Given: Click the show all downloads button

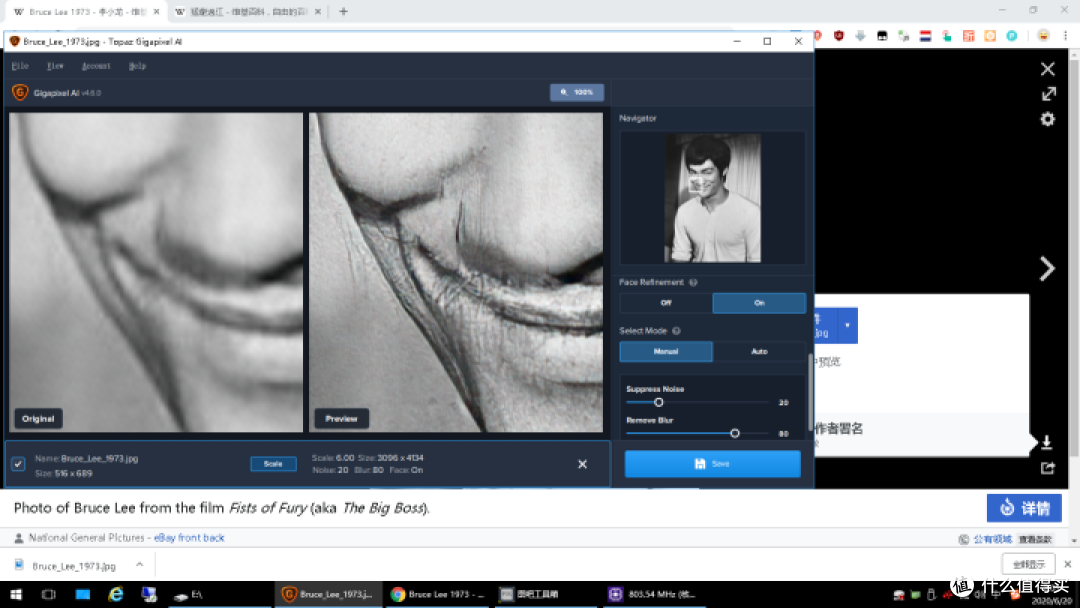Looking at the screenshot, I should pos(1028,565).
